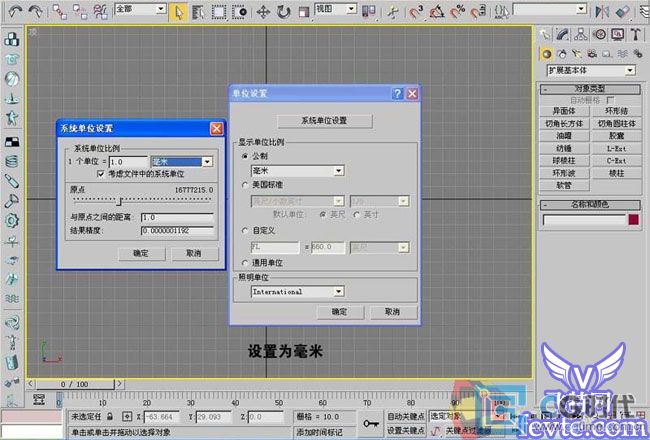Toggle 考虑文件中的系统单位 checkbox

(x=101, y=174)
